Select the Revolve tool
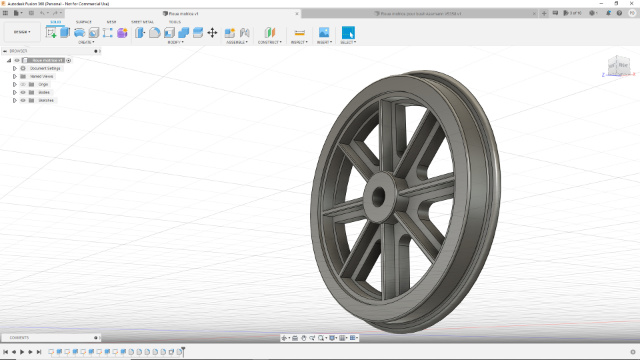Screen dimensions: 640x360 click(79, 33)
